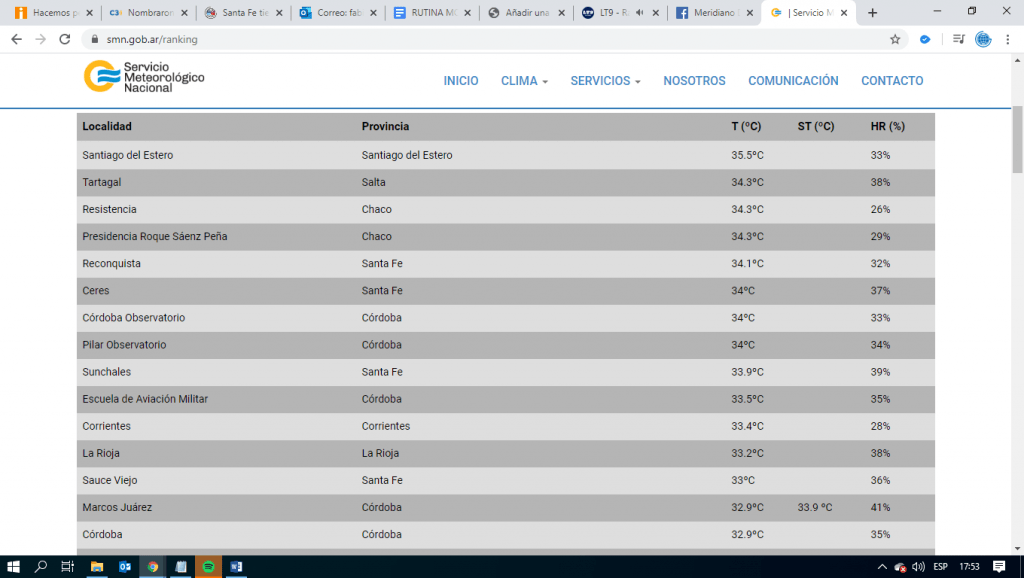Viewport: 1024px width, 578px height.
Task: Open the media control icon in Chrome toolbar
Action: [958, 39]
